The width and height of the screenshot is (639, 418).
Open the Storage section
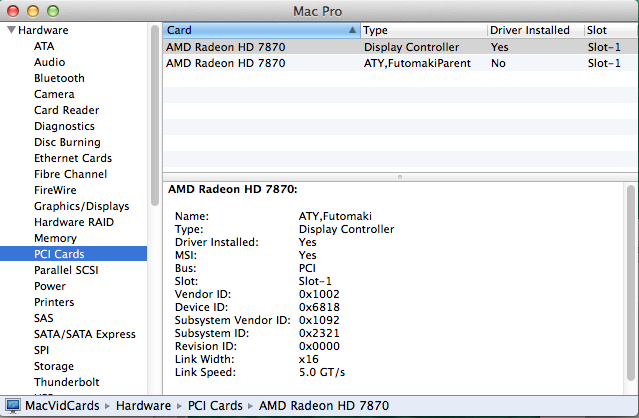pyautogui.click(x=54, y=366)
